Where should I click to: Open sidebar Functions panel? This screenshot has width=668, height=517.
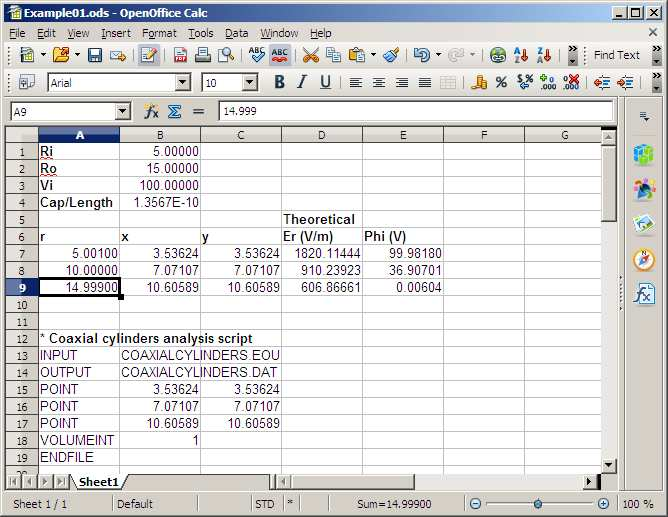(x=644, y=295)
